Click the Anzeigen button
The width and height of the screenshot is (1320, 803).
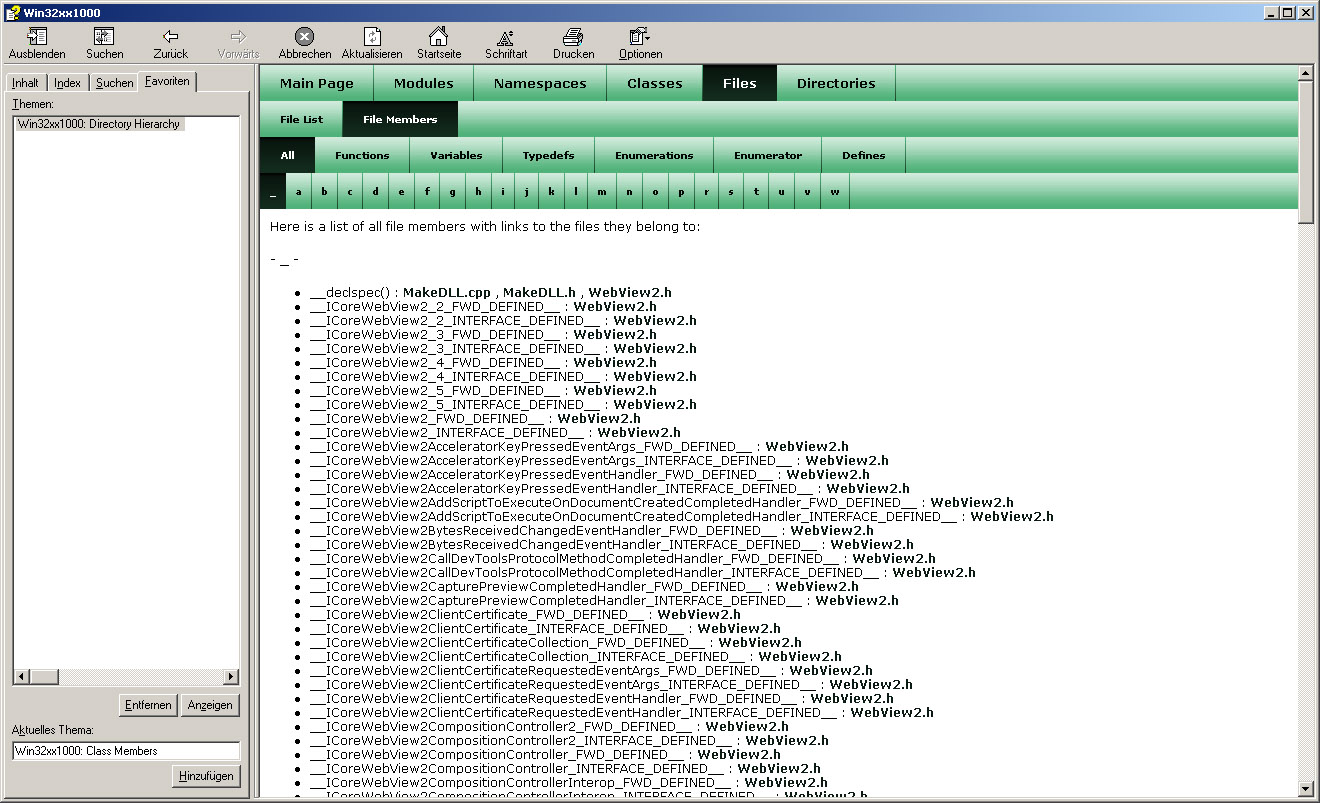[x=210, y=705]
